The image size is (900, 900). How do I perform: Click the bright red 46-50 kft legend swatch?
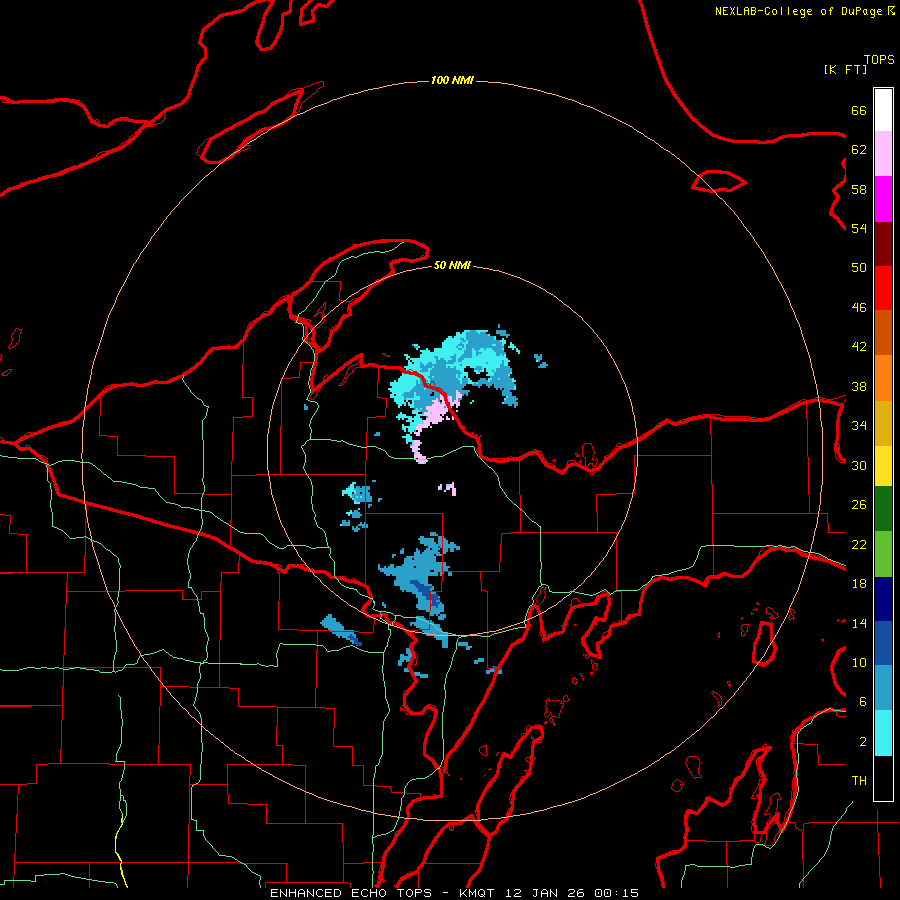tap(883, 288)
